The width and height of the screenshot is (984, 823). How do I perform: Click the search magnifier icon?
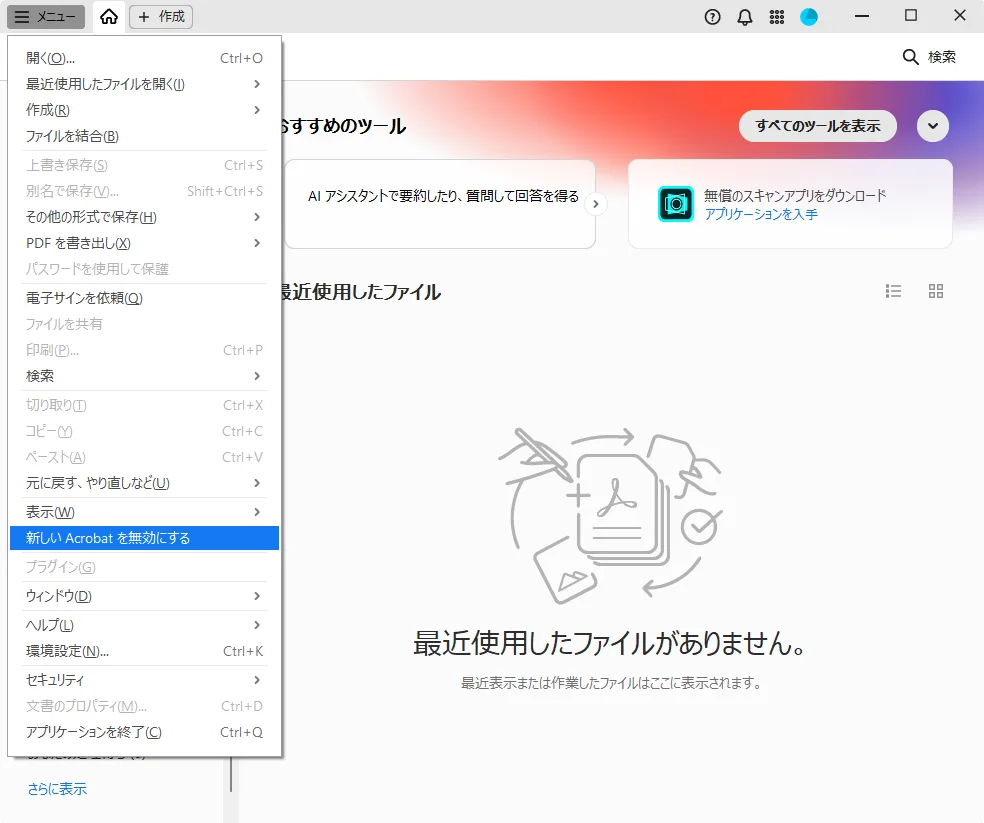click(911, 57)
